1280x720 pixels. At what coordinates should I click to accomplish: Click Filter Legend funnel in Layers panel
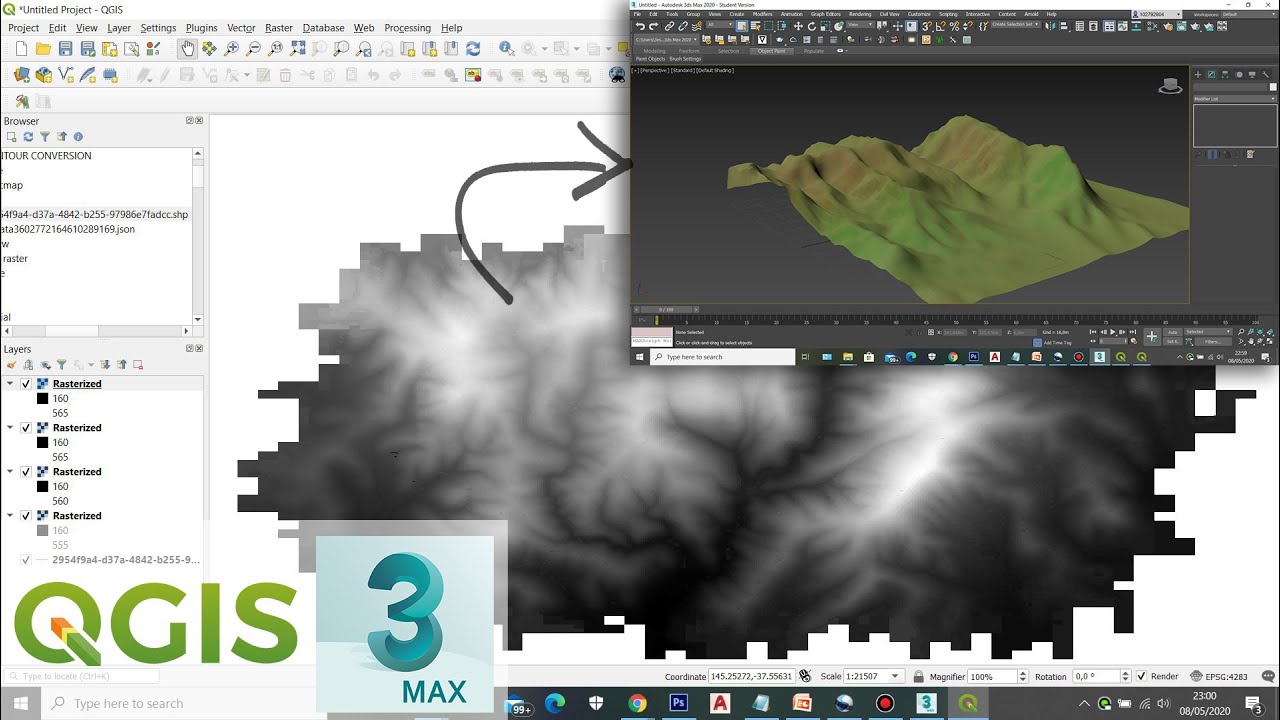click(61, 365)
